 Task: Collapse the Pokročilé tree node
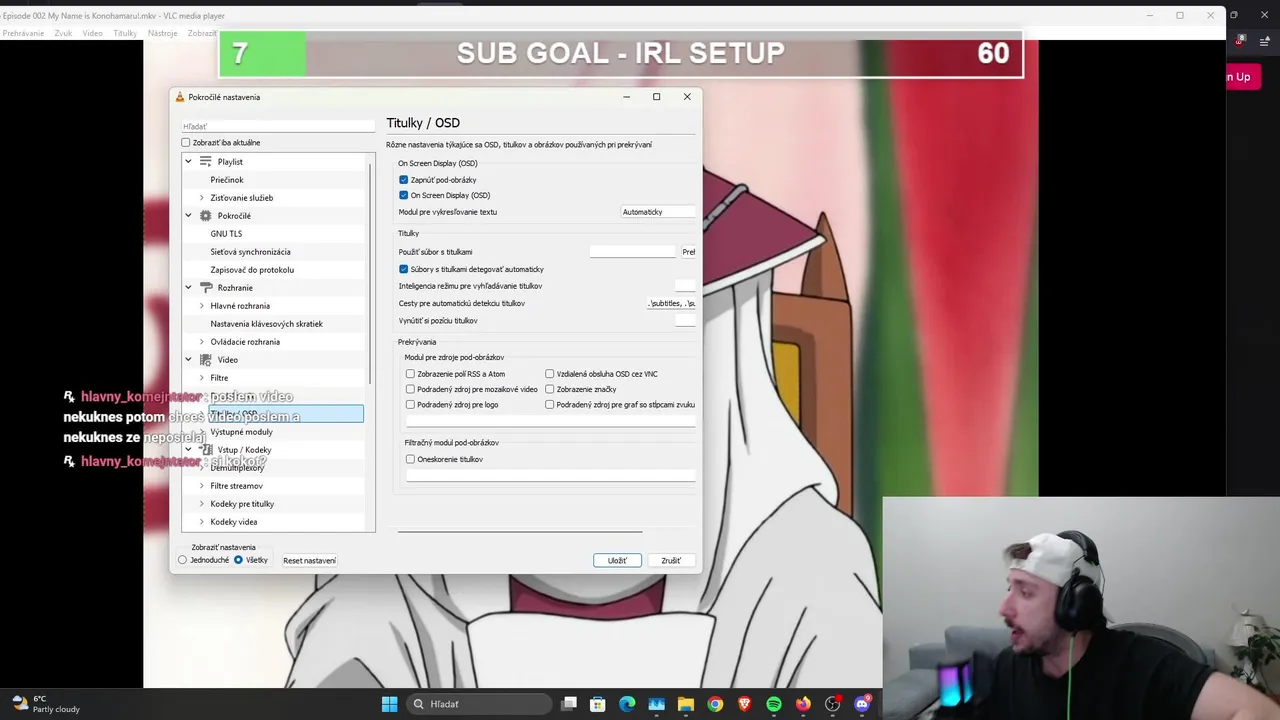tap(188, 216)
